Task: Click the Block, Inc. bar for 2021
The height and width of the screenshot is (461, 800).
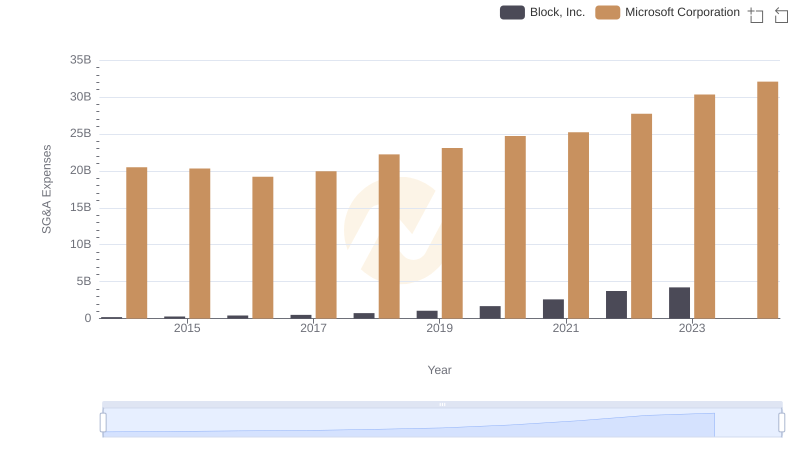Action: [x=554, y=309]
